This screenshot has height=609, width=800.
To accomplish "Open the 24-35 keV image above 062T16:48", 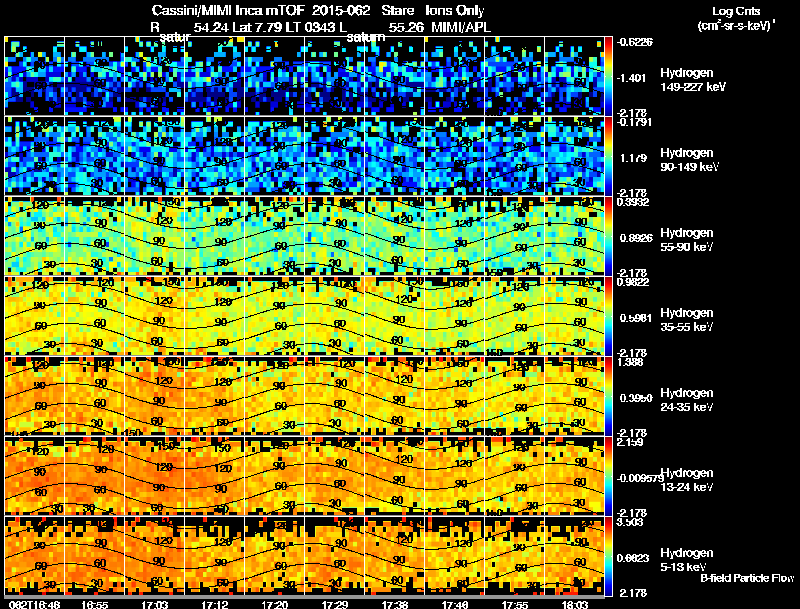I will point(35,396).
